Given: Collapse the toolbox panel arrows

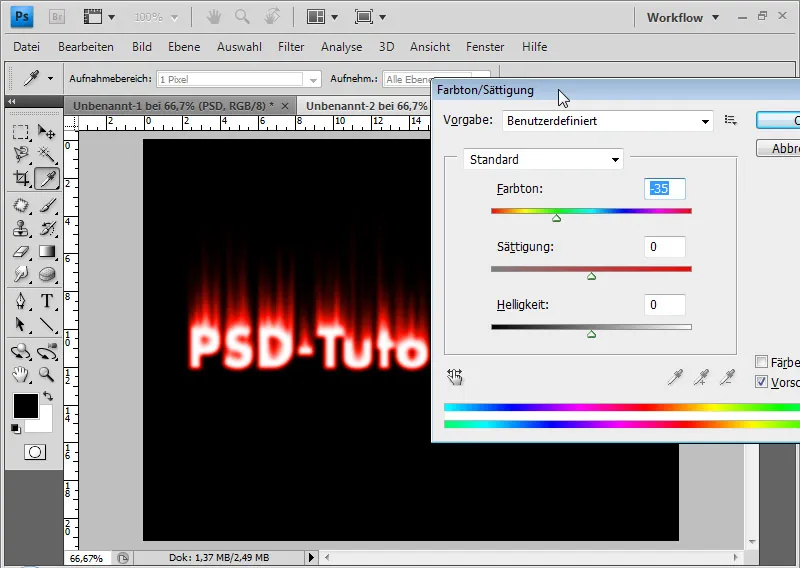Looking at the screenshot, I should coord(11,101).
